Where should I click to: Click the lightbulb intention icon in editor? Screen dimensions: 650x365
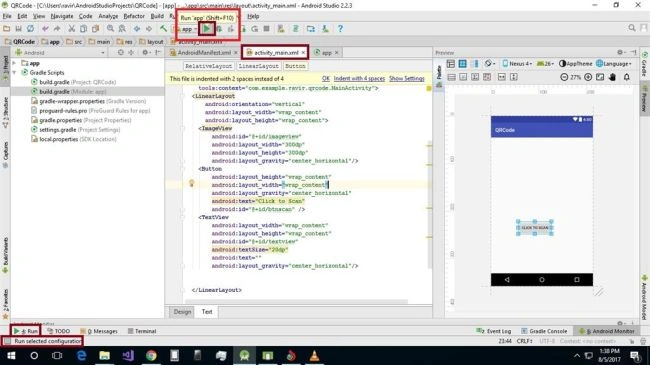click(192, 183)
